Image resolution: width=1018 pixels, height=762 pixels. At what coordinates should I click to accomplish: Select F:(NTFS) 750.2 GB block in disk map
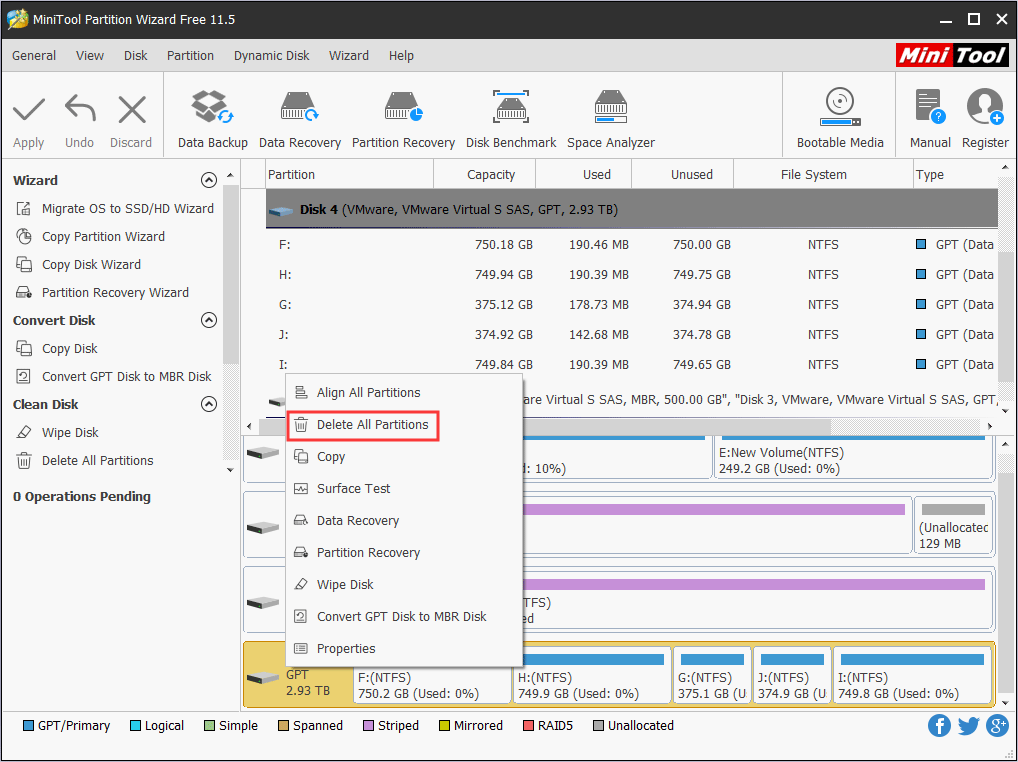pos(432,685)
